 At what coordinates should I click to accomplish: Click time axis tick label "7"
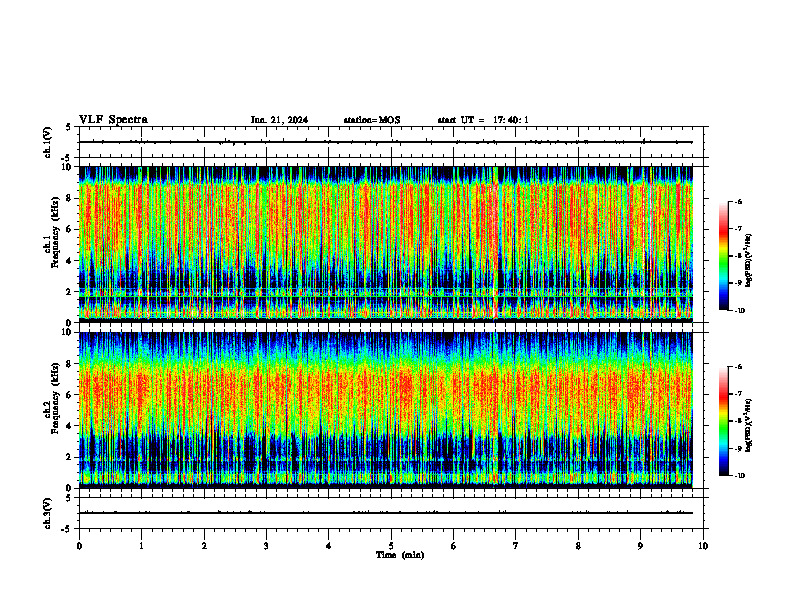pos(516,546)
